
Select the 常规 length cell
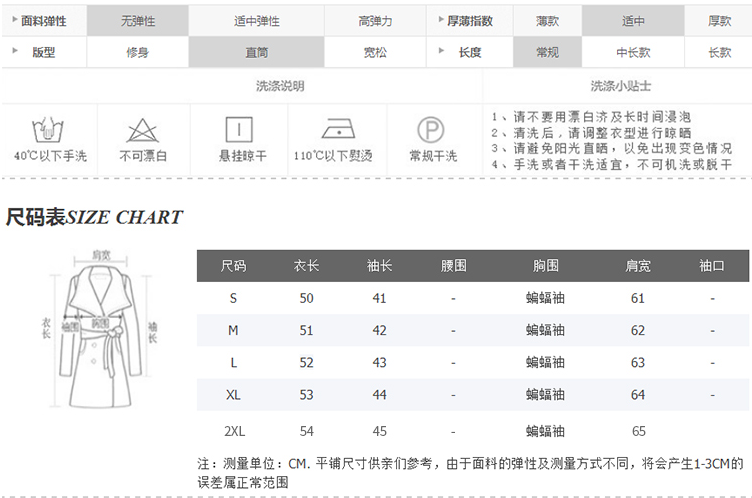click(x=547, y=52)
